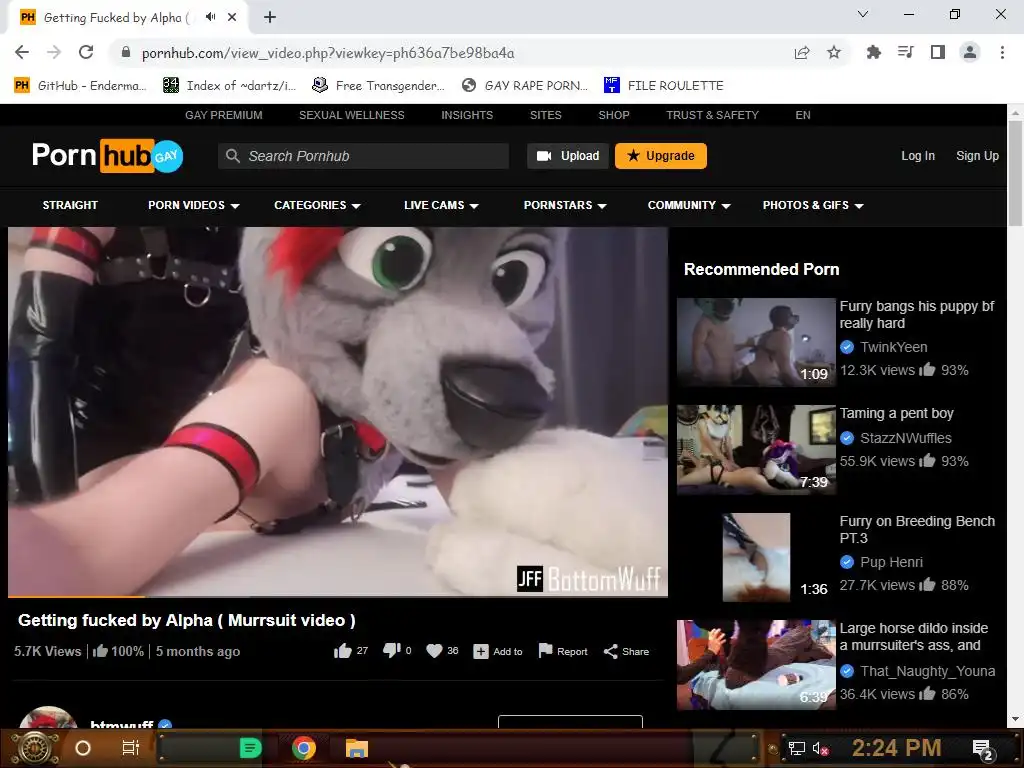
Task: Report the video via the flag icon
Action: click(545, 650)
